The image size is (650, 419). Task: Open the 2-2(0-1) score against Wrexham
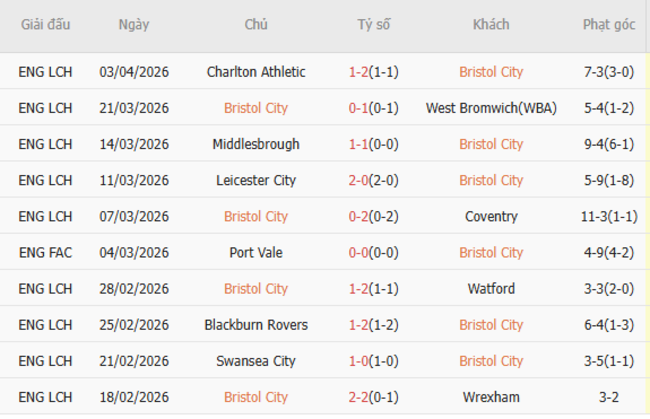coord(376,397)
